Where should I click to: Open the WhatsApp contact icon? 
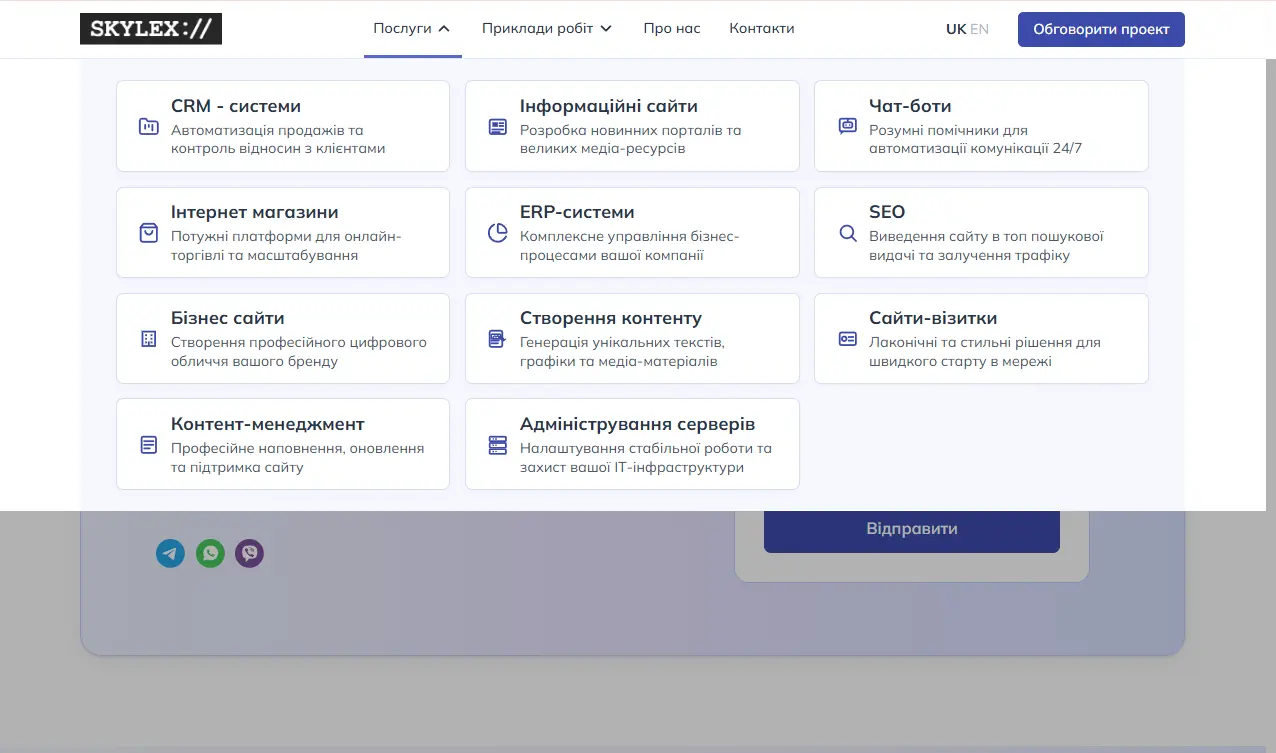click(210, 553)
